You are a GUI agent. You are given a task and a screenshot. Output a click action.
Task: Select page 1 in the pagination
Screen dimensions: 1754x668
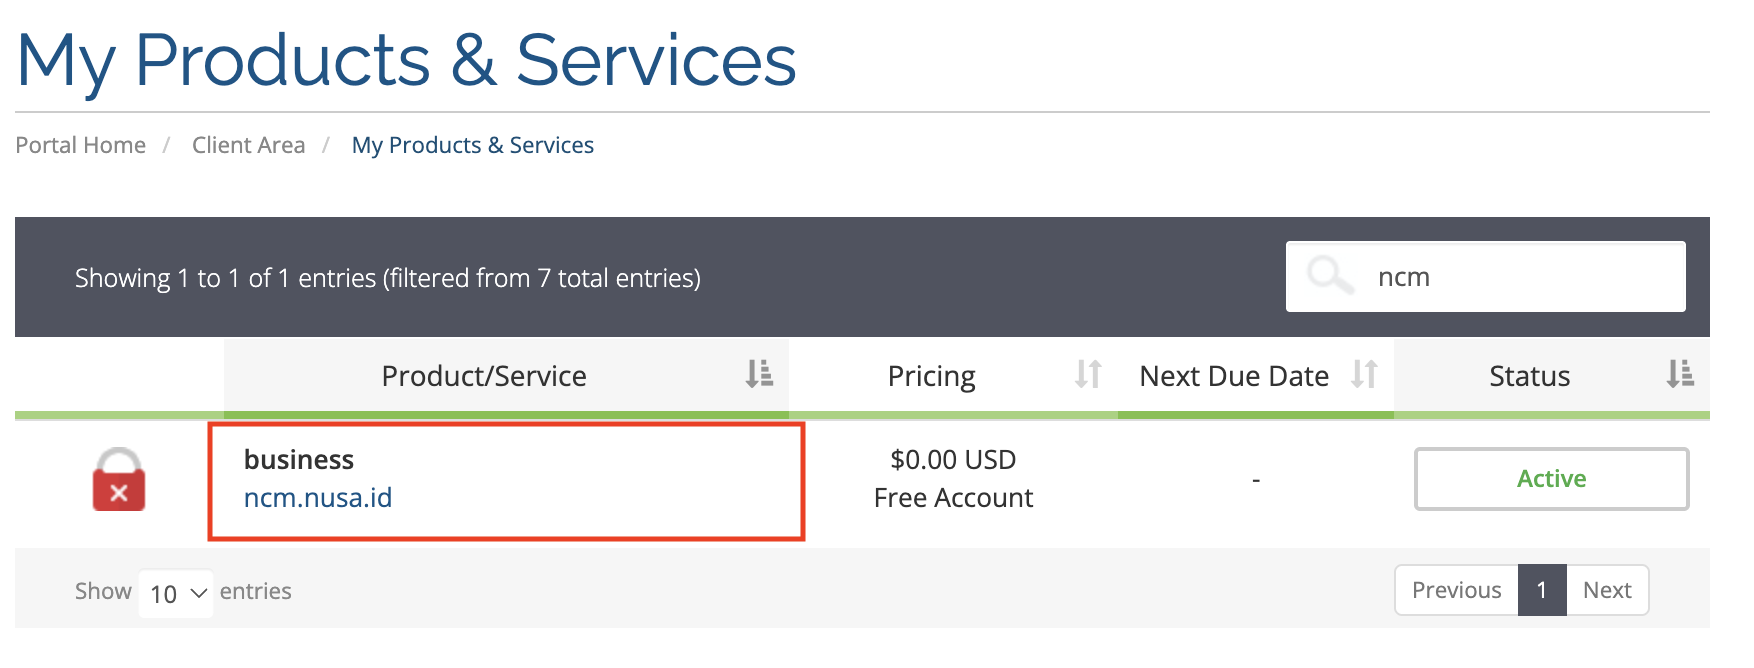click(1541, 590)
